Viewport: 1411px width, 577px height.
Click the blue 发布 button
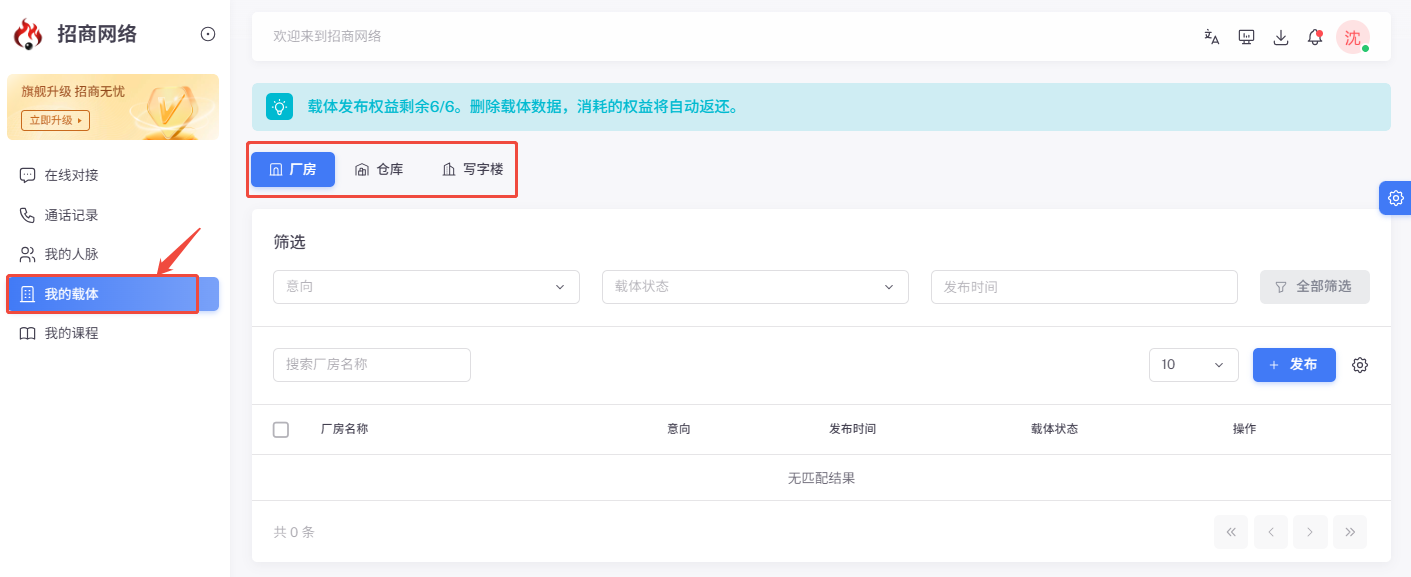[x=1294, y=365]
